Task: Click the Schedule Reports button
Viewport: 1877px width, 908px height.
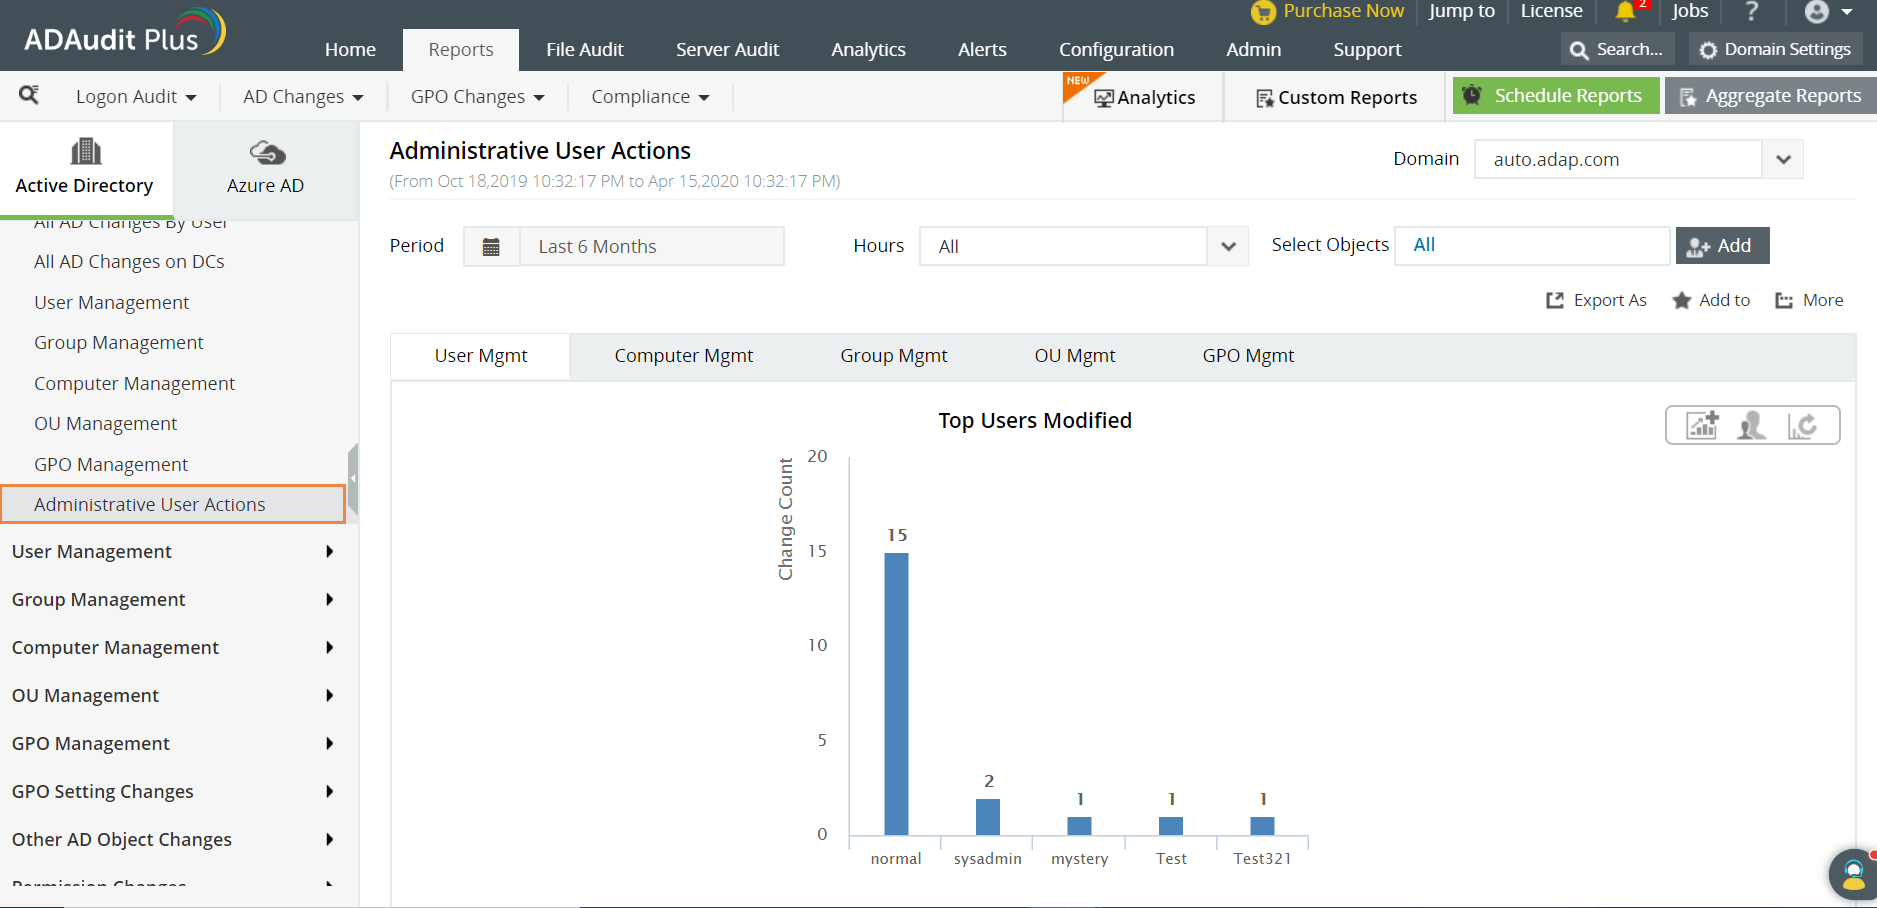Action: pyautogui.click(x=1556, y=96)
